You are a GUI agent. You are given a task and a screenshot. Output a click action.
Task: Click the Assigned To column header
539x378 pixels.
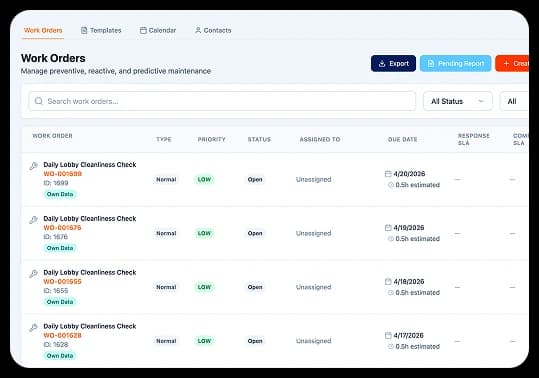[320, 139]
